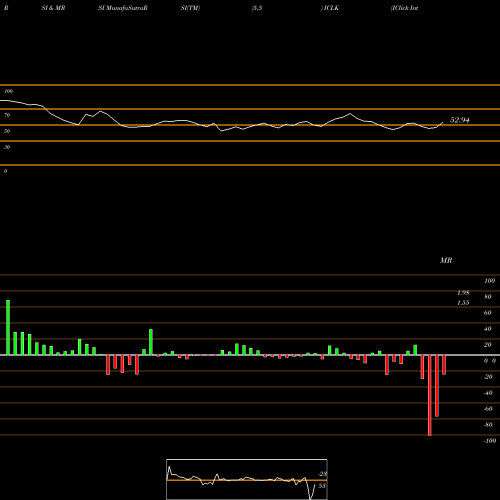Click the ICLK ticker symbol text
The image size is (500, 500).
click(x=331, y=8)
